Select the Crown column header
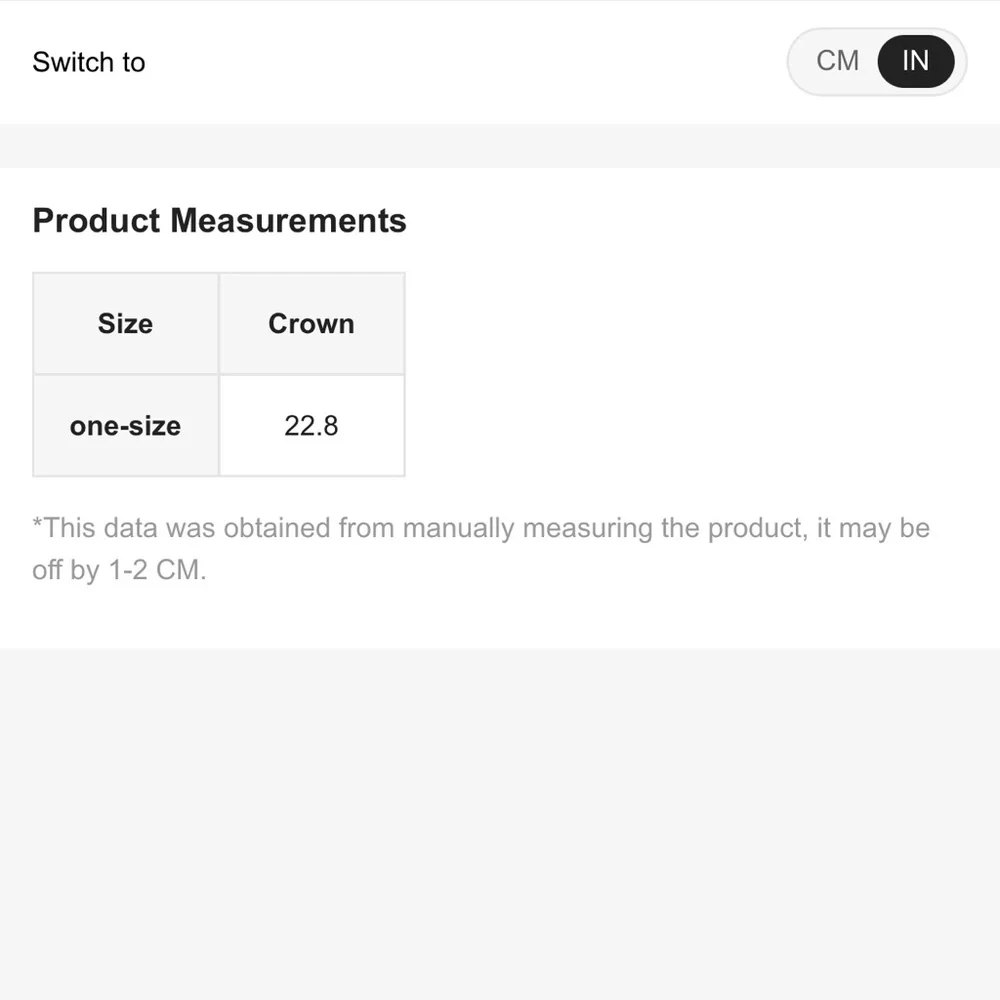The image size is (1000, 1000). [312, 323]
